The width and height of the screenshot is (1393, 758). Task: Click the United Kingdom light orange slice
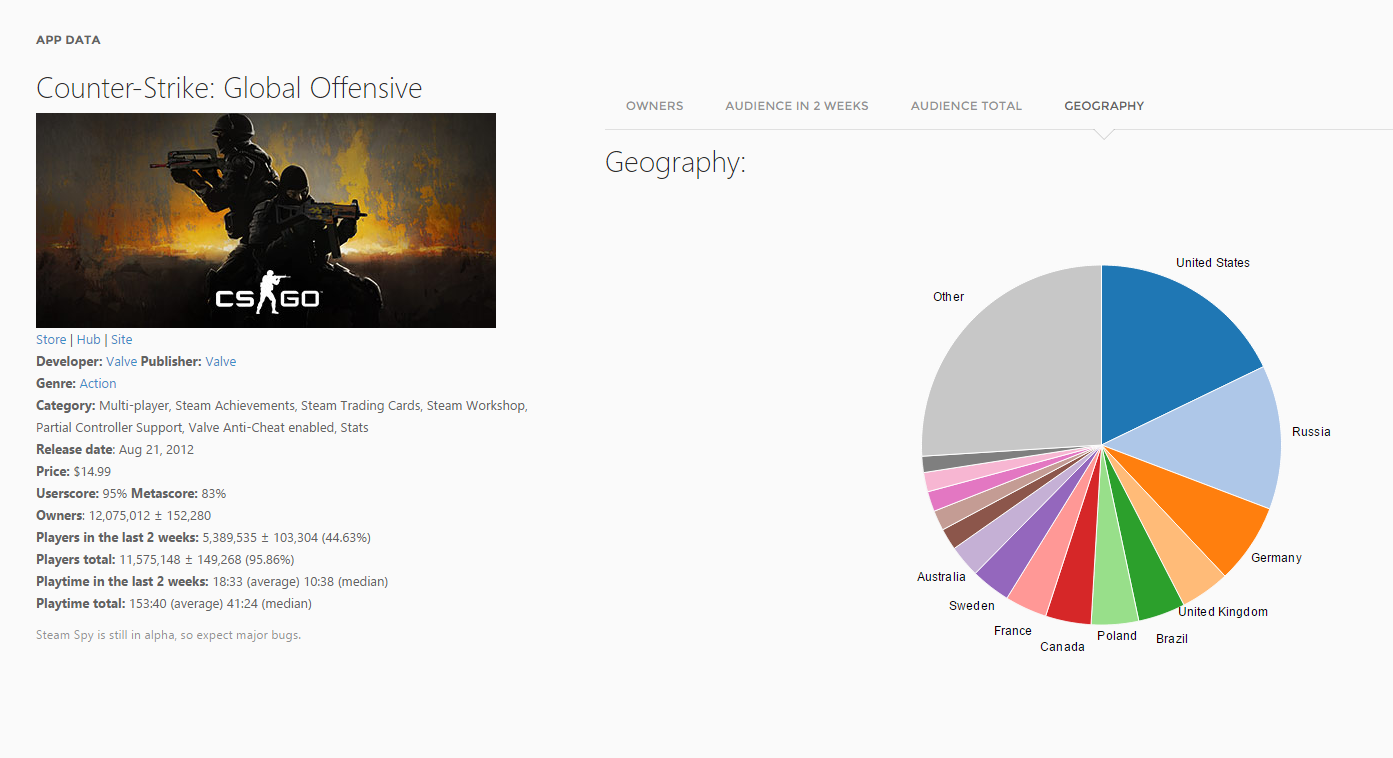coord(1180,555)
